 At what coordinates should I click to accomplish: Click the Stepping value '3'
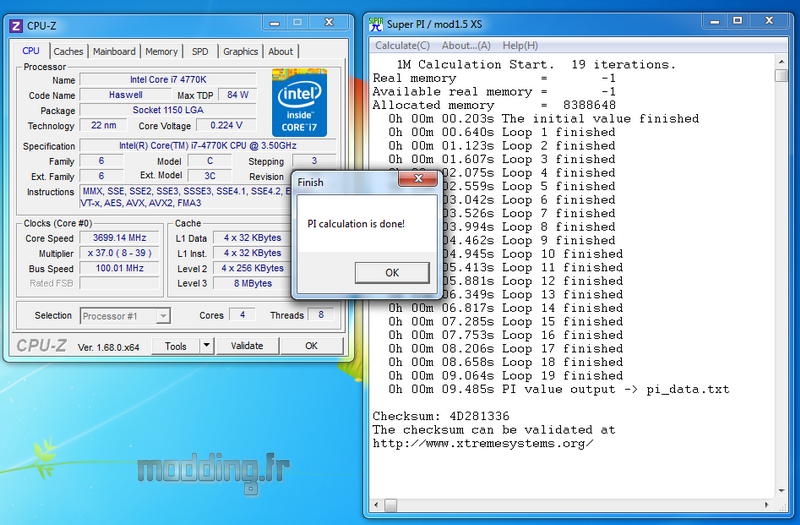click(314, 161)
